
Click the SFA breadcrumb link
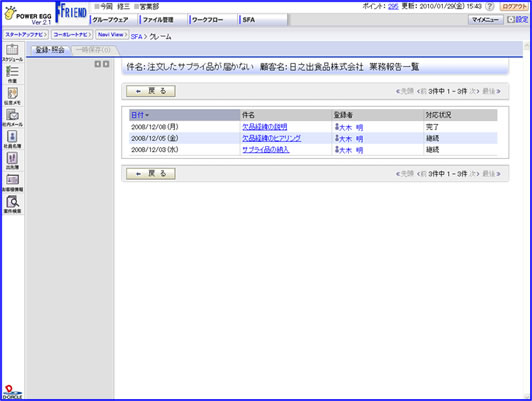coord(136,37)
